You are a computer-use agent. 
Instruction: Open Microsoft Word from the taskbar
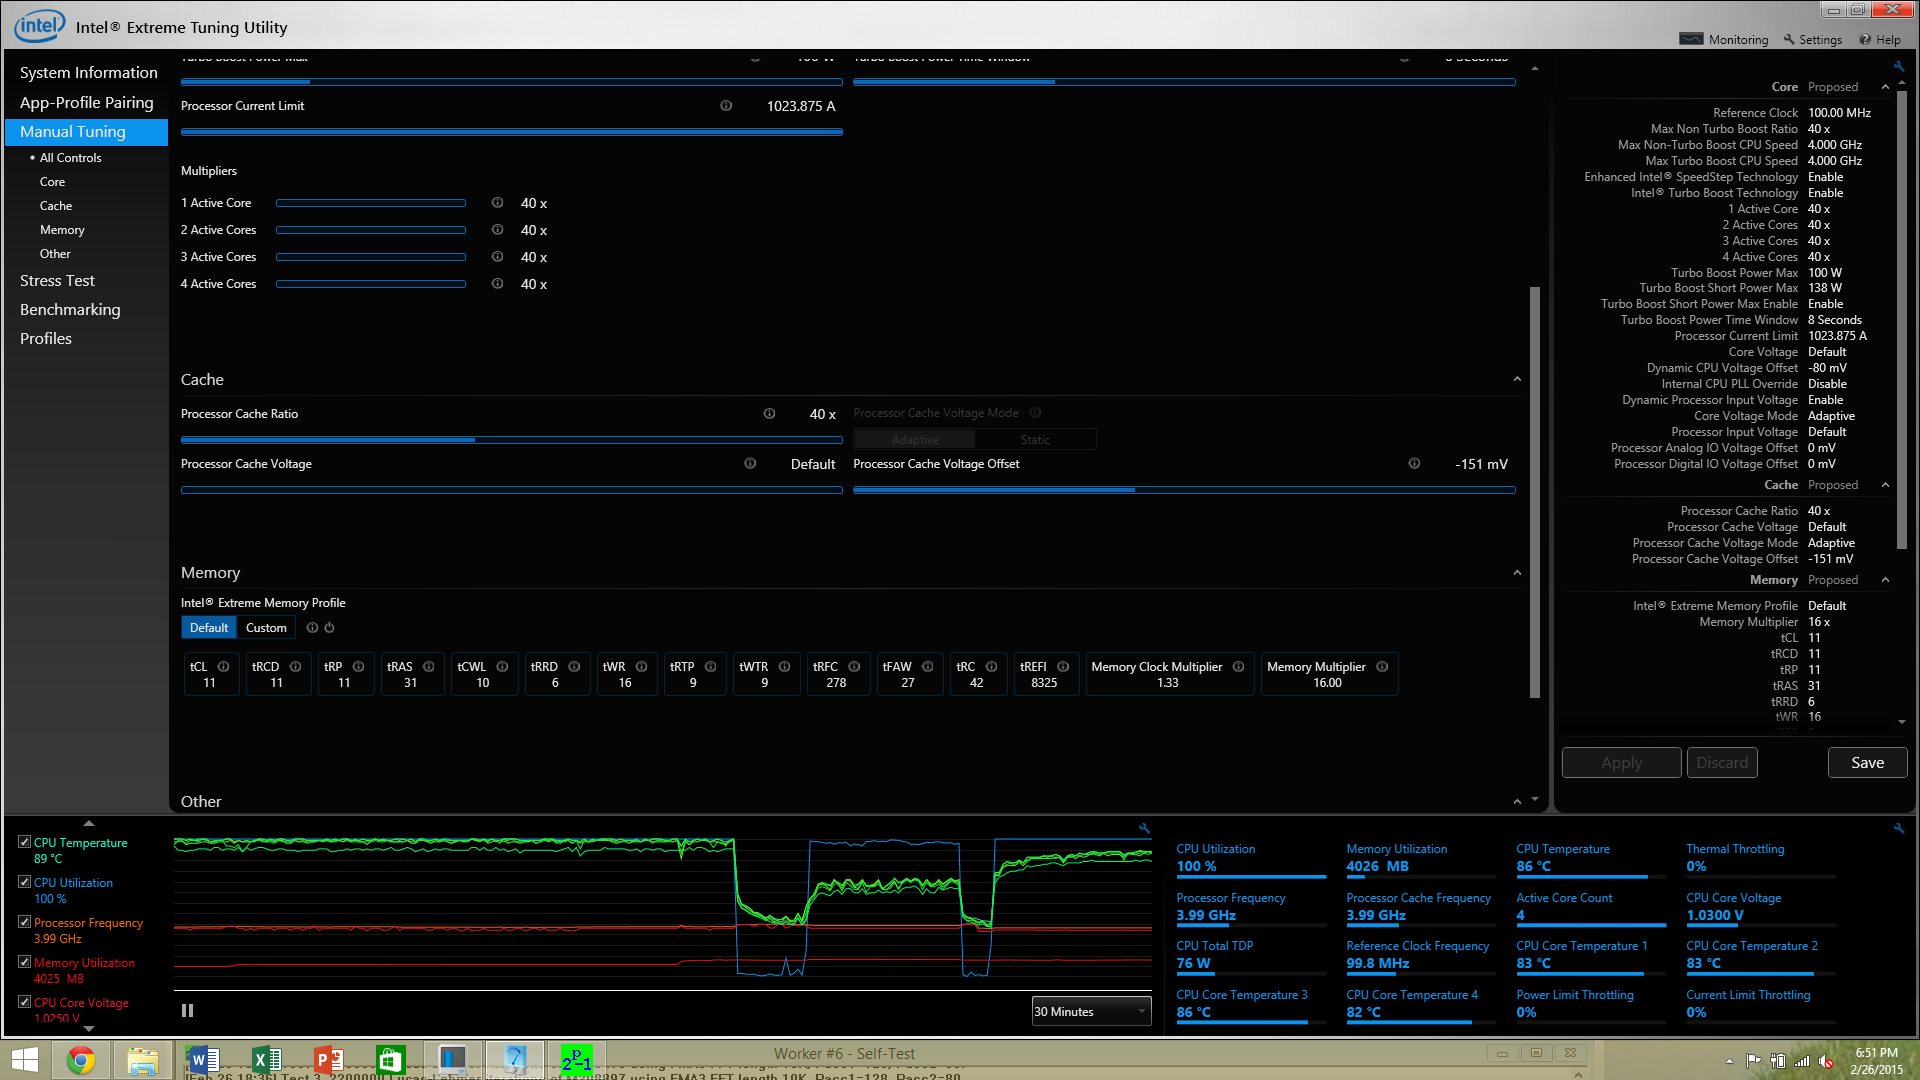(203, 1060)
